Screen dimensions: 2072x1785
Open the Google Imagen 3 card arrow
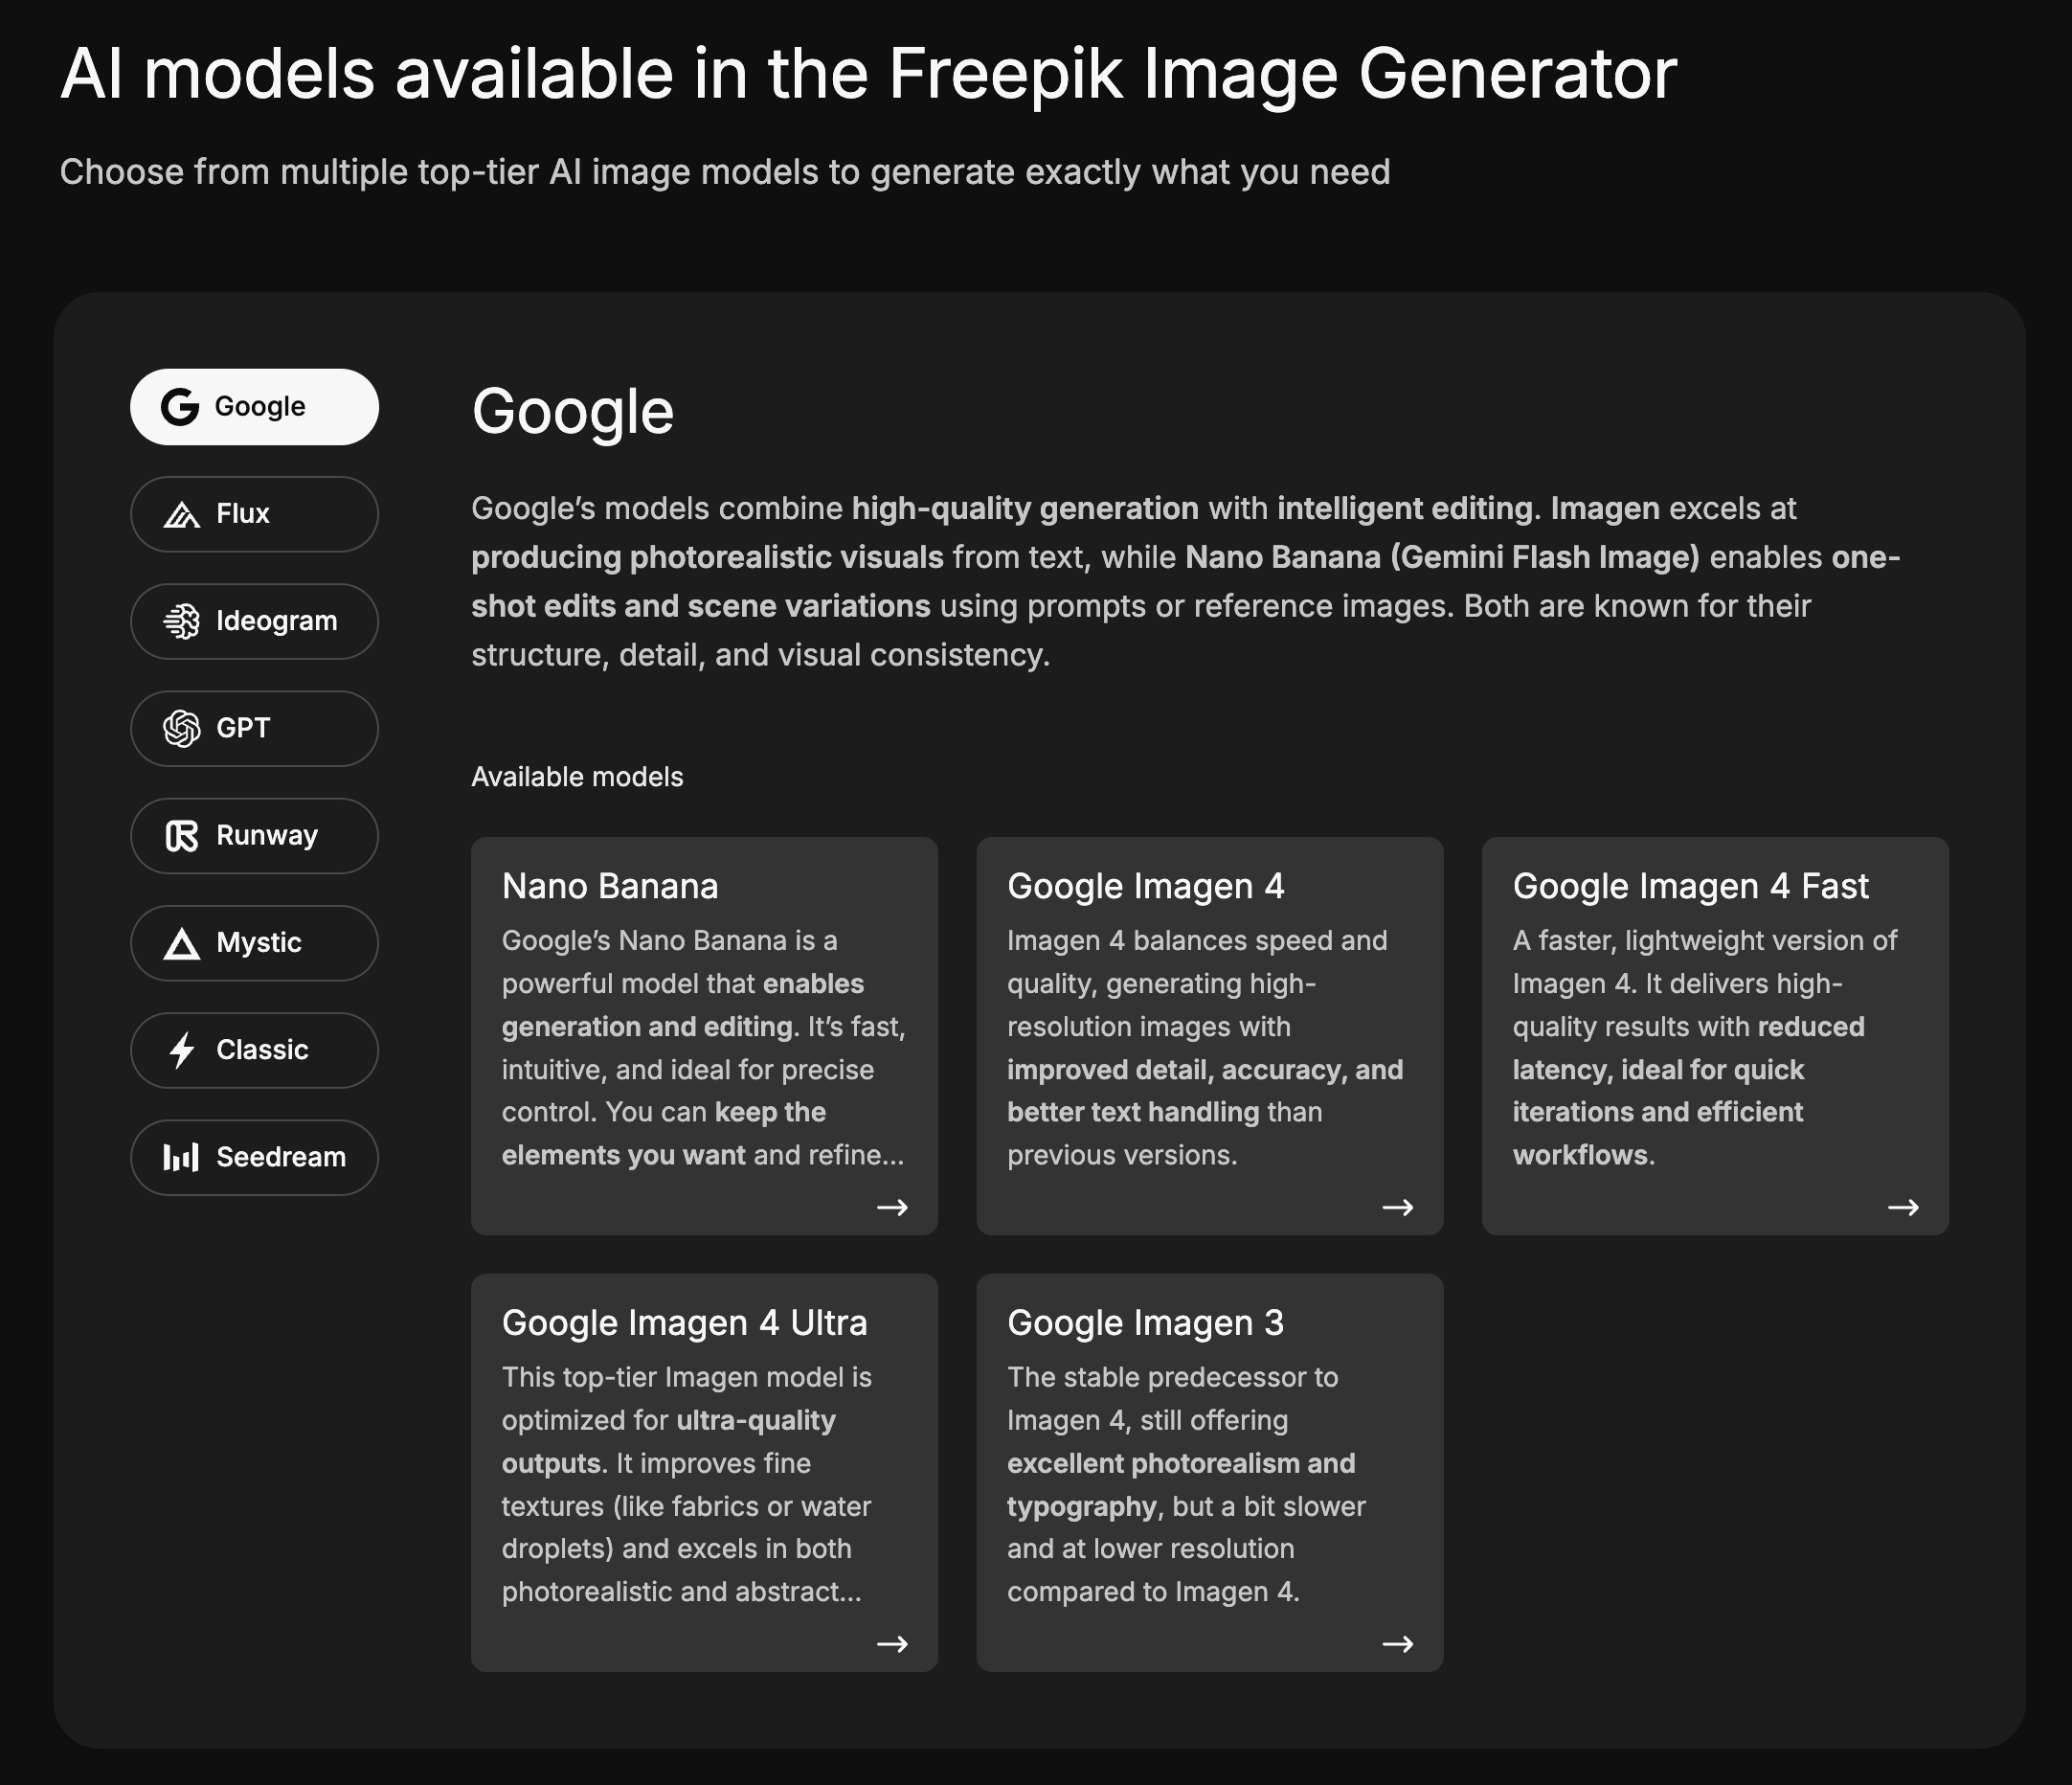pyautogui.click(x=1397, y=1644)
